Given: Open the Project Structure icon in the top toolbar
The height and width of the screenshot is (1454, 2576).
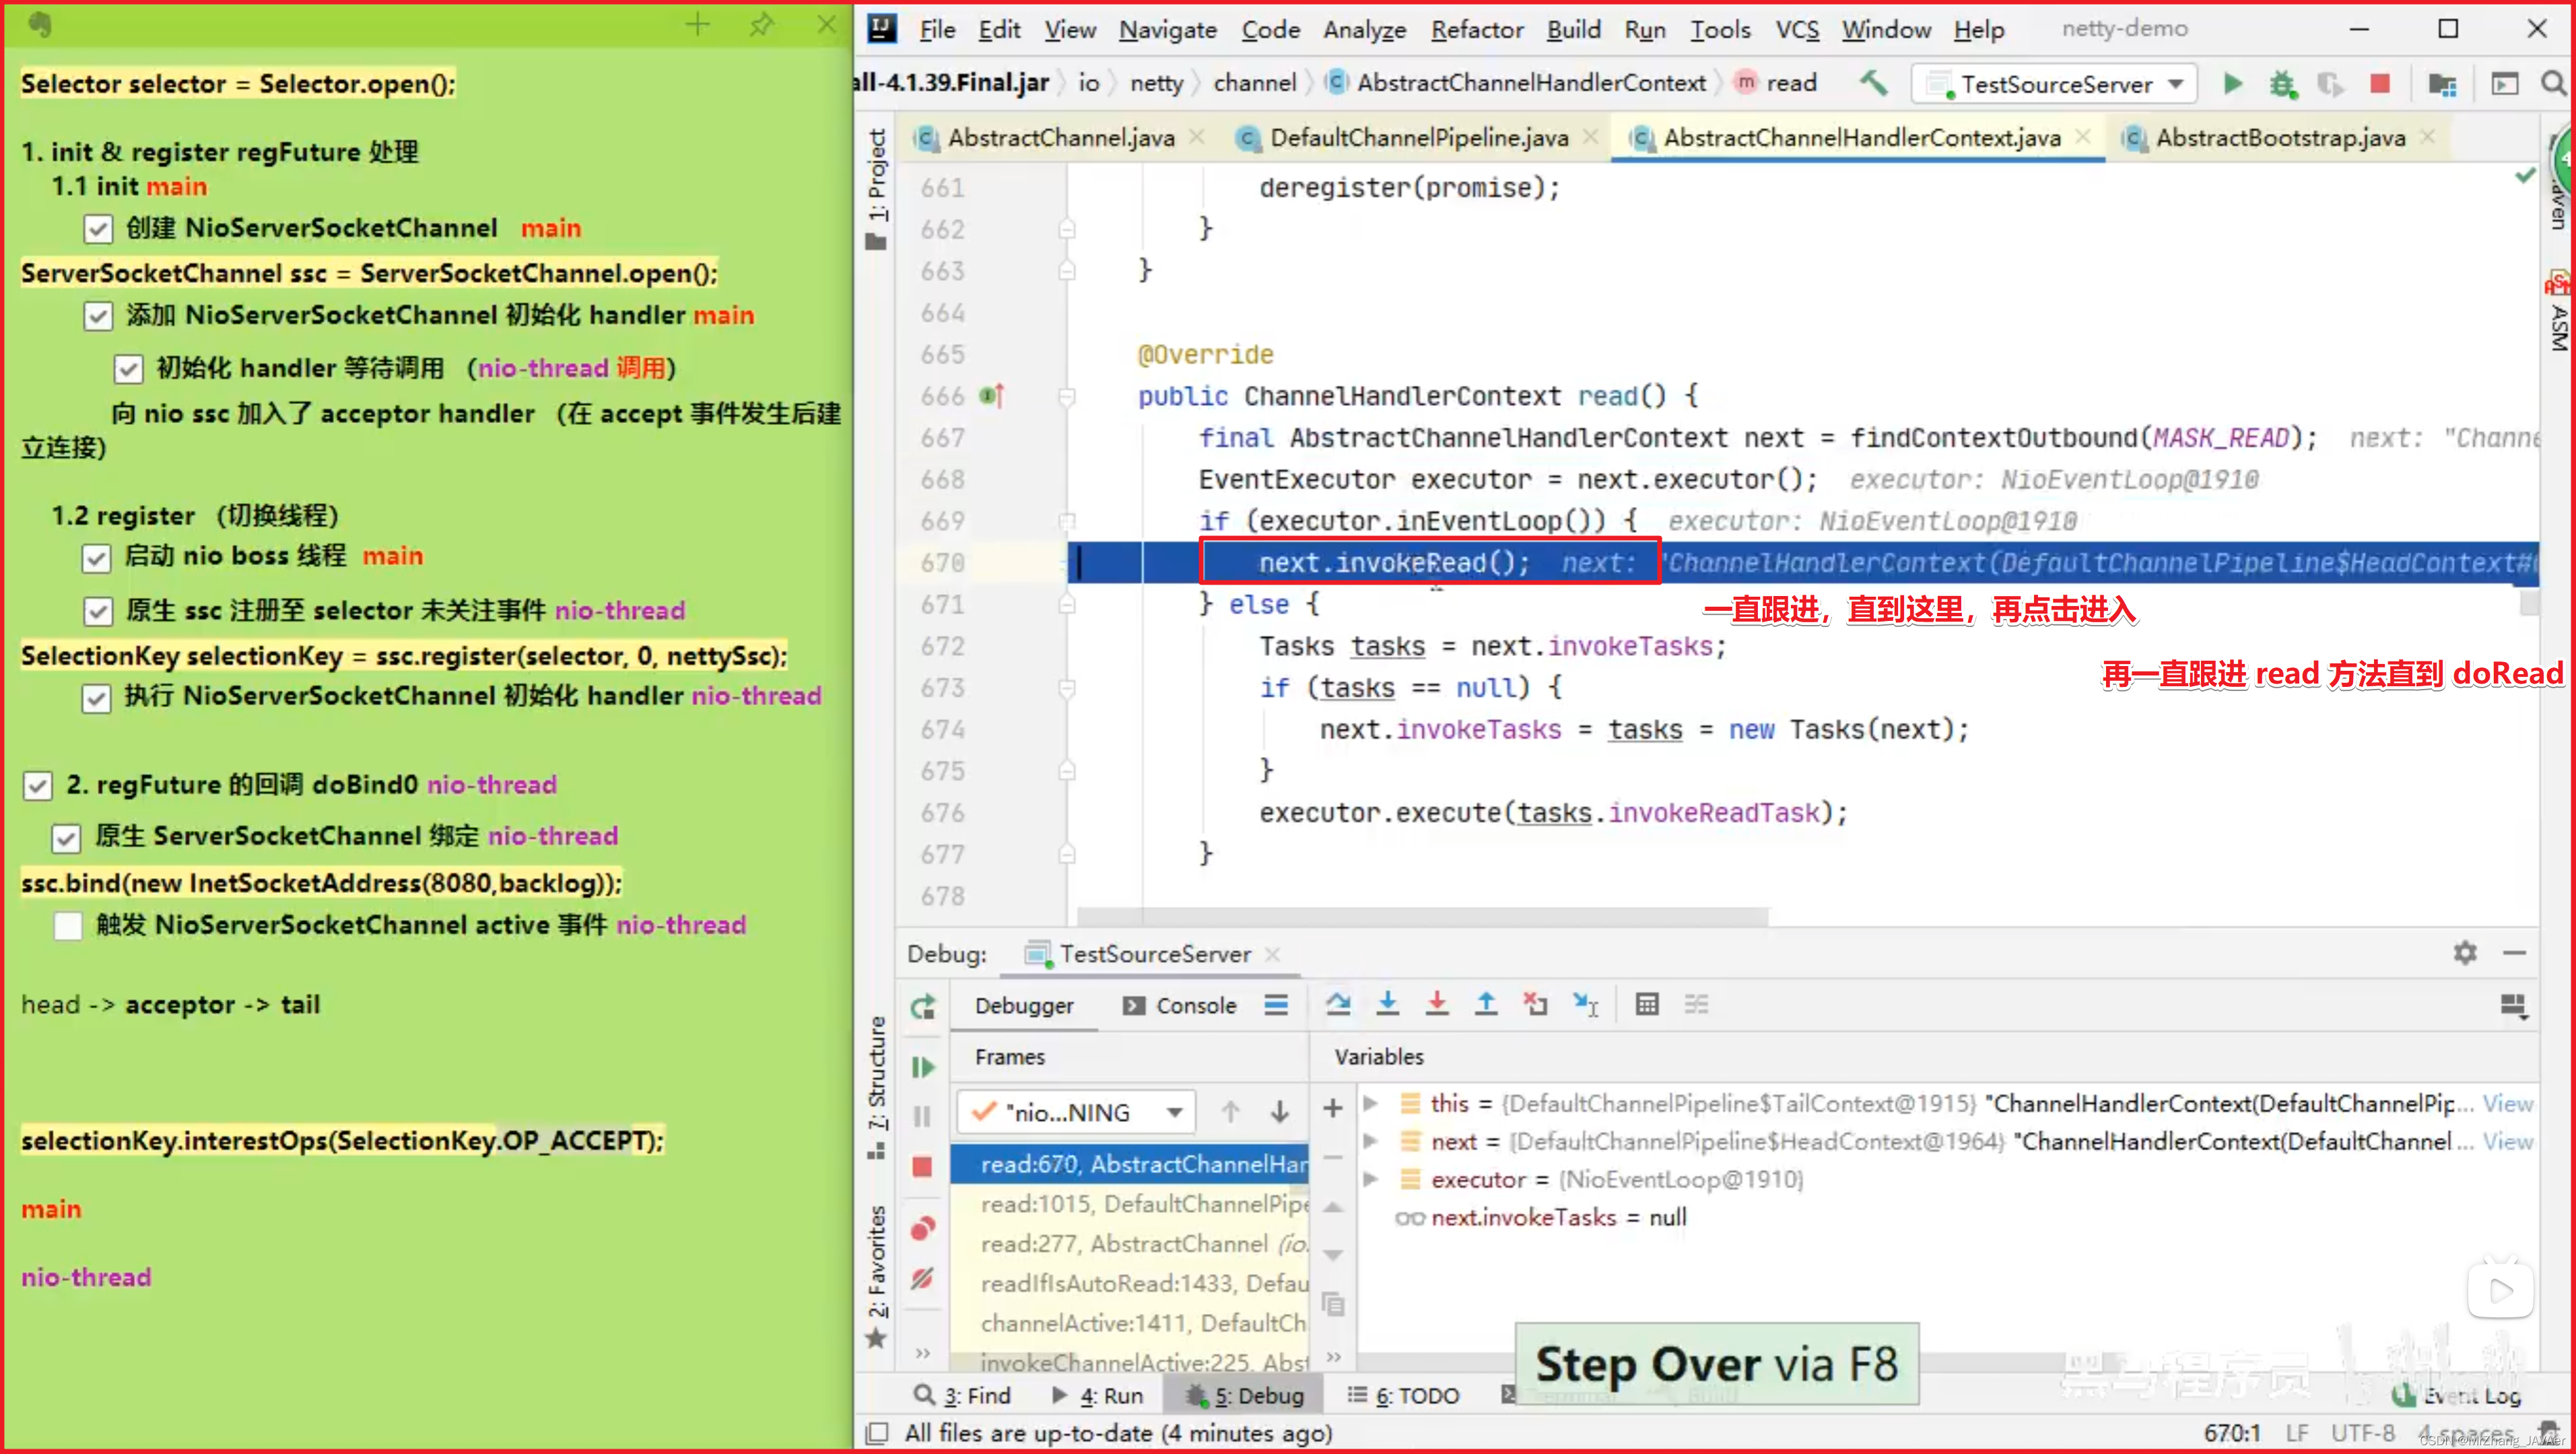Looking at the screenshot, I should click(2442, 84).
